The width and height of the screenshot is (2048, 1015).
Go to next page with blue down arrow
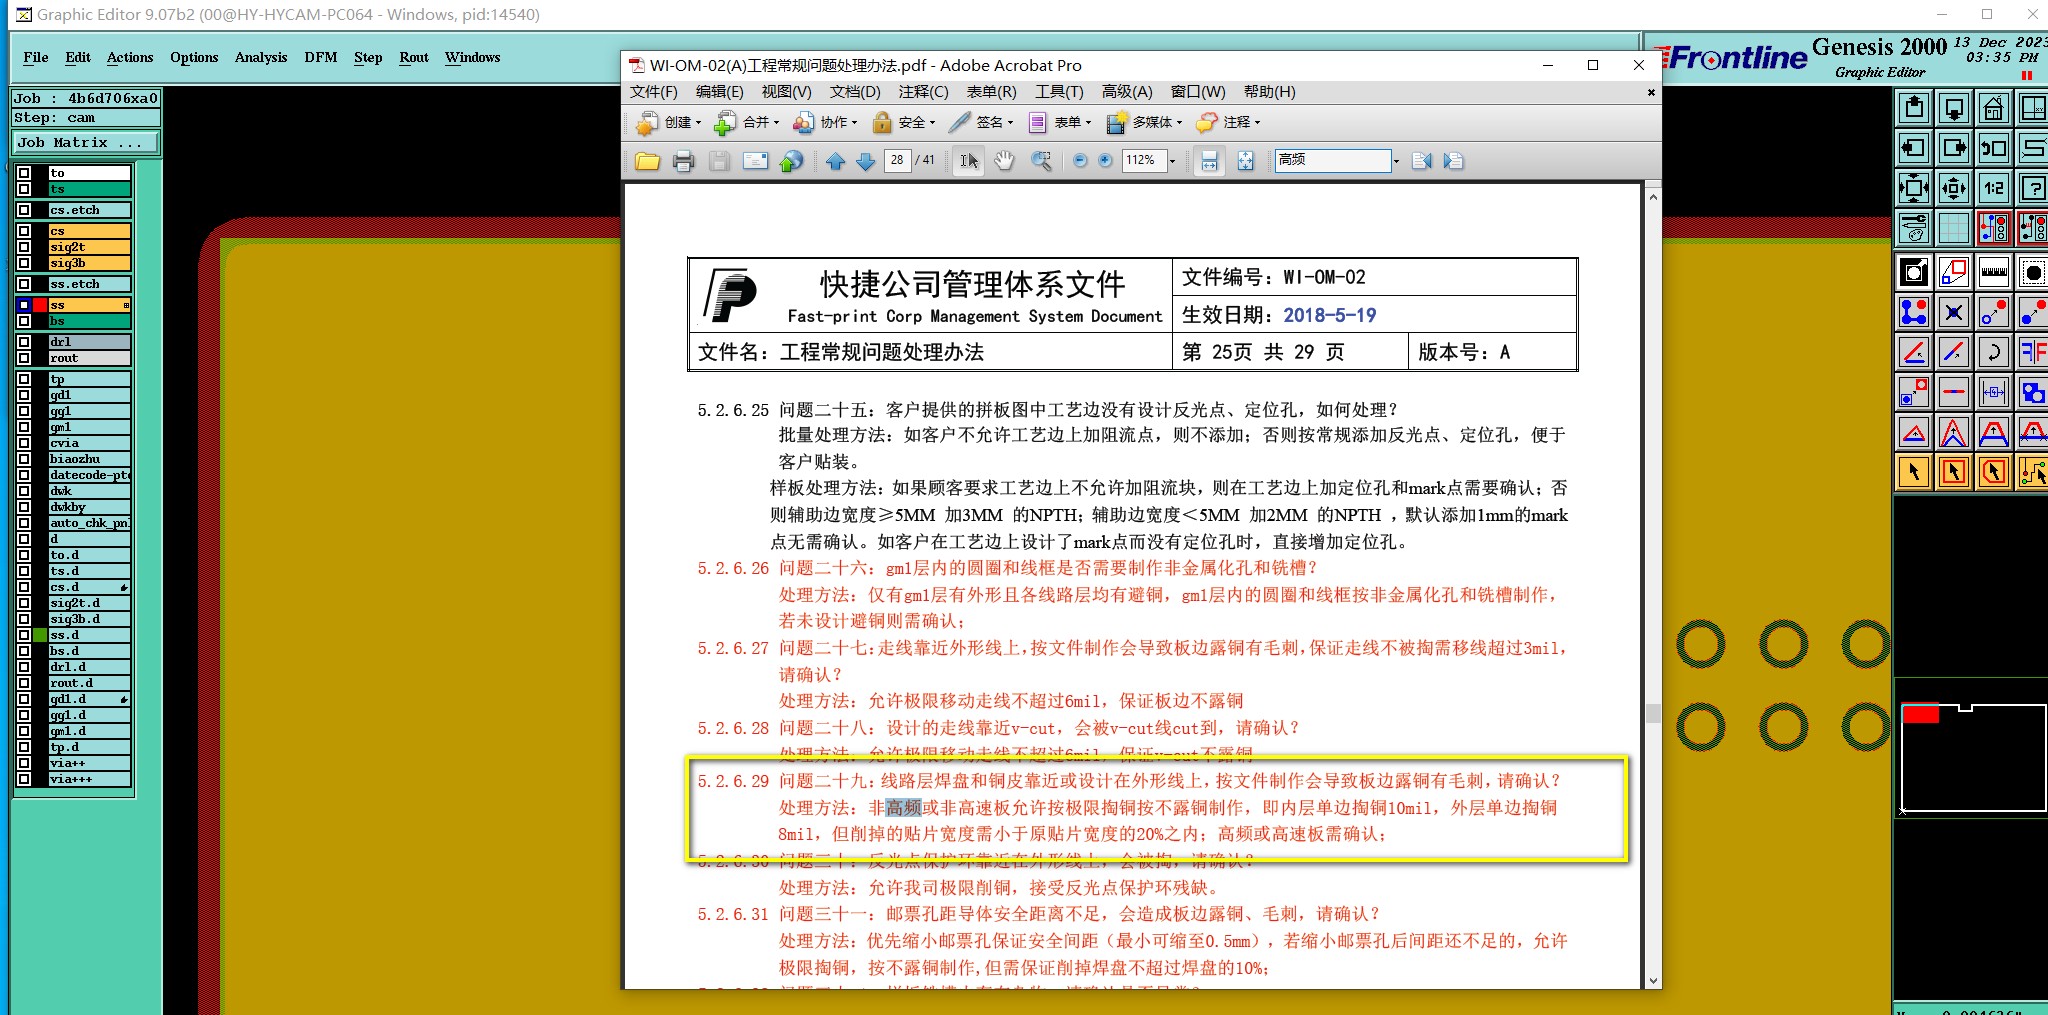pos(866,161)
